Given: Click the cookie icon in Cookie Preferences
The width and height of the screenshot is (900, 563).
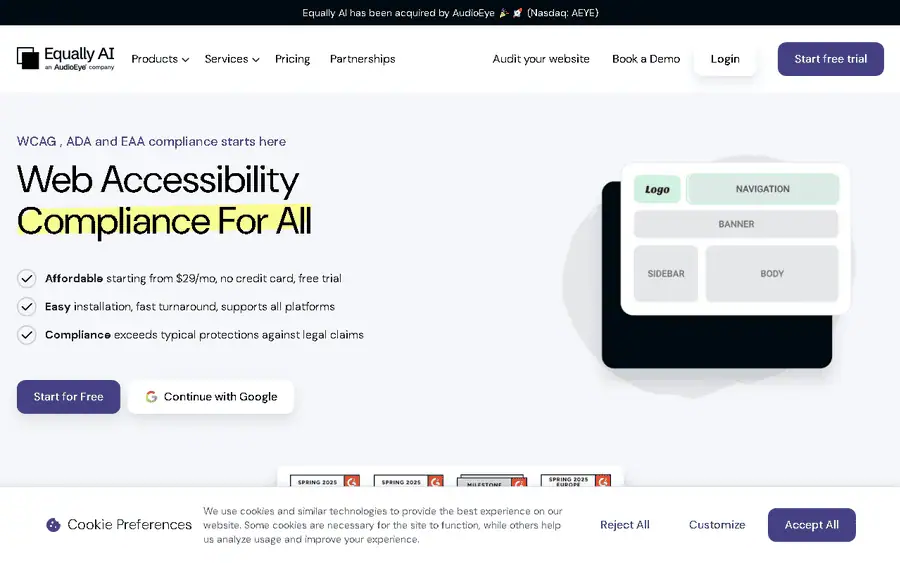Looking at the screenshot, I should point(53,525).
